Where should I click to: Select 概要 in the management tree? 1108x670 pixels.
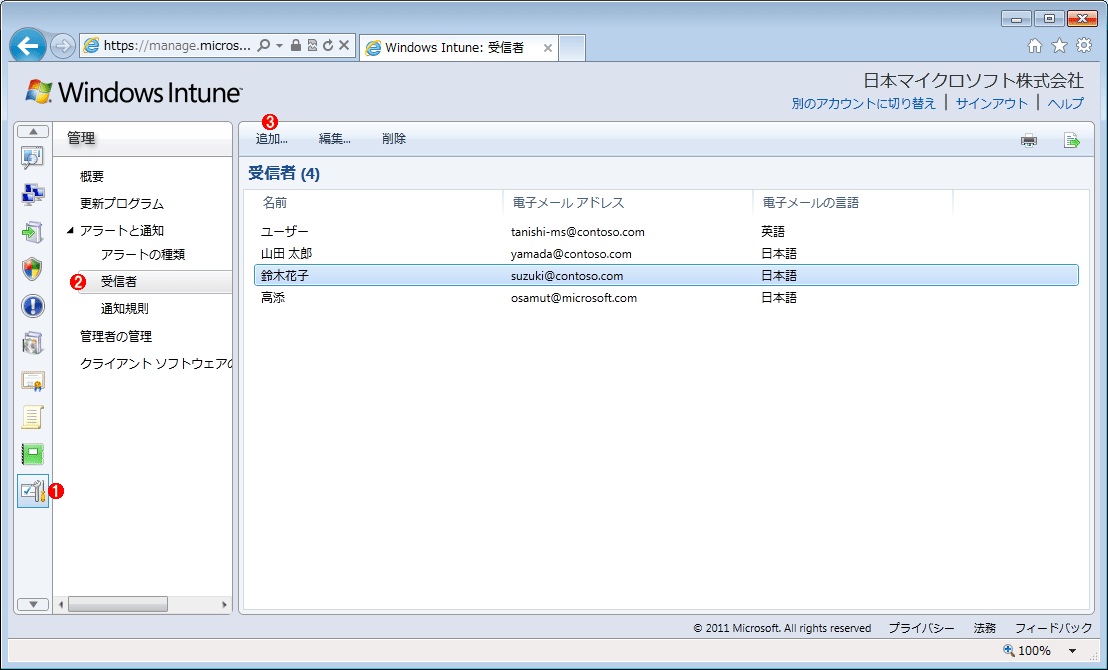[92, 177]
